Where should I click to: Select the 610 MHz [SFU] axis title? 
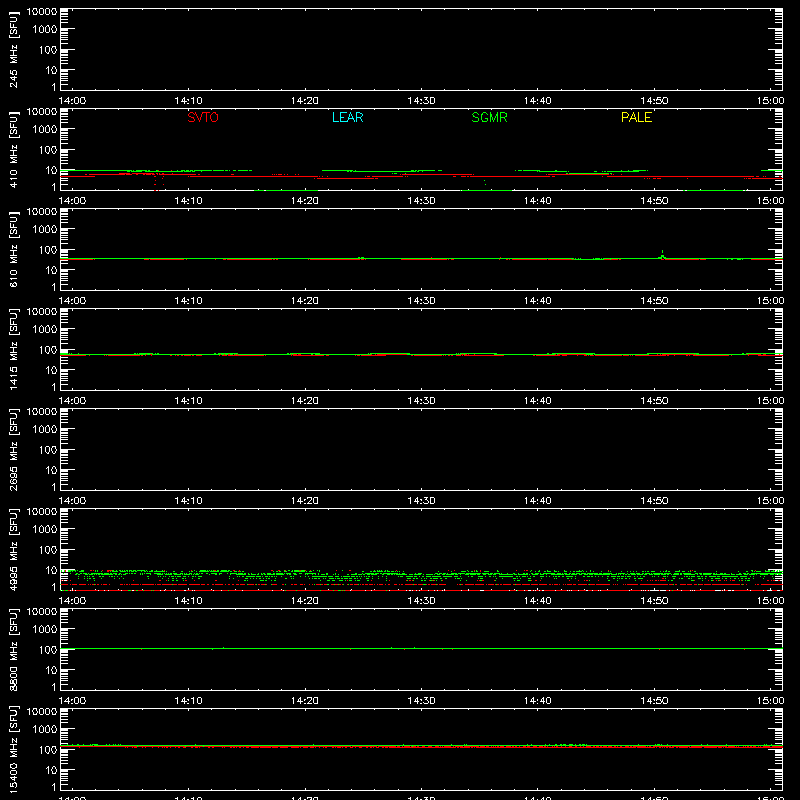[x=13, y=249]
